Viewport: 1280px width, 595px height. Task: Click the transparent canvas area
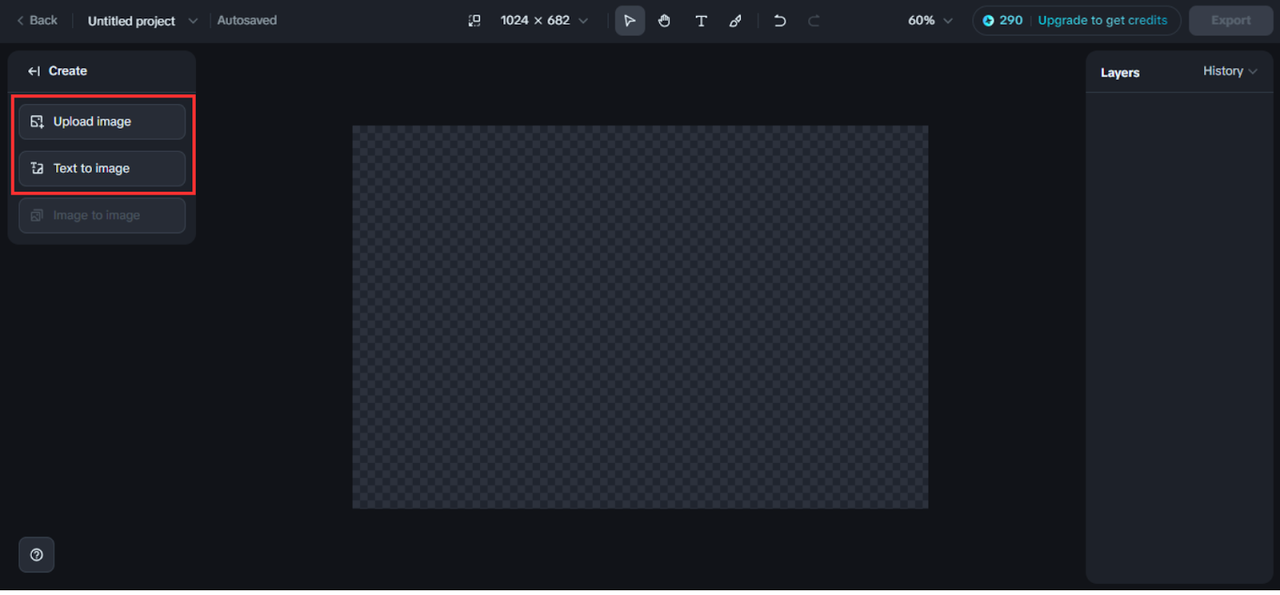(x=640, y=317)
